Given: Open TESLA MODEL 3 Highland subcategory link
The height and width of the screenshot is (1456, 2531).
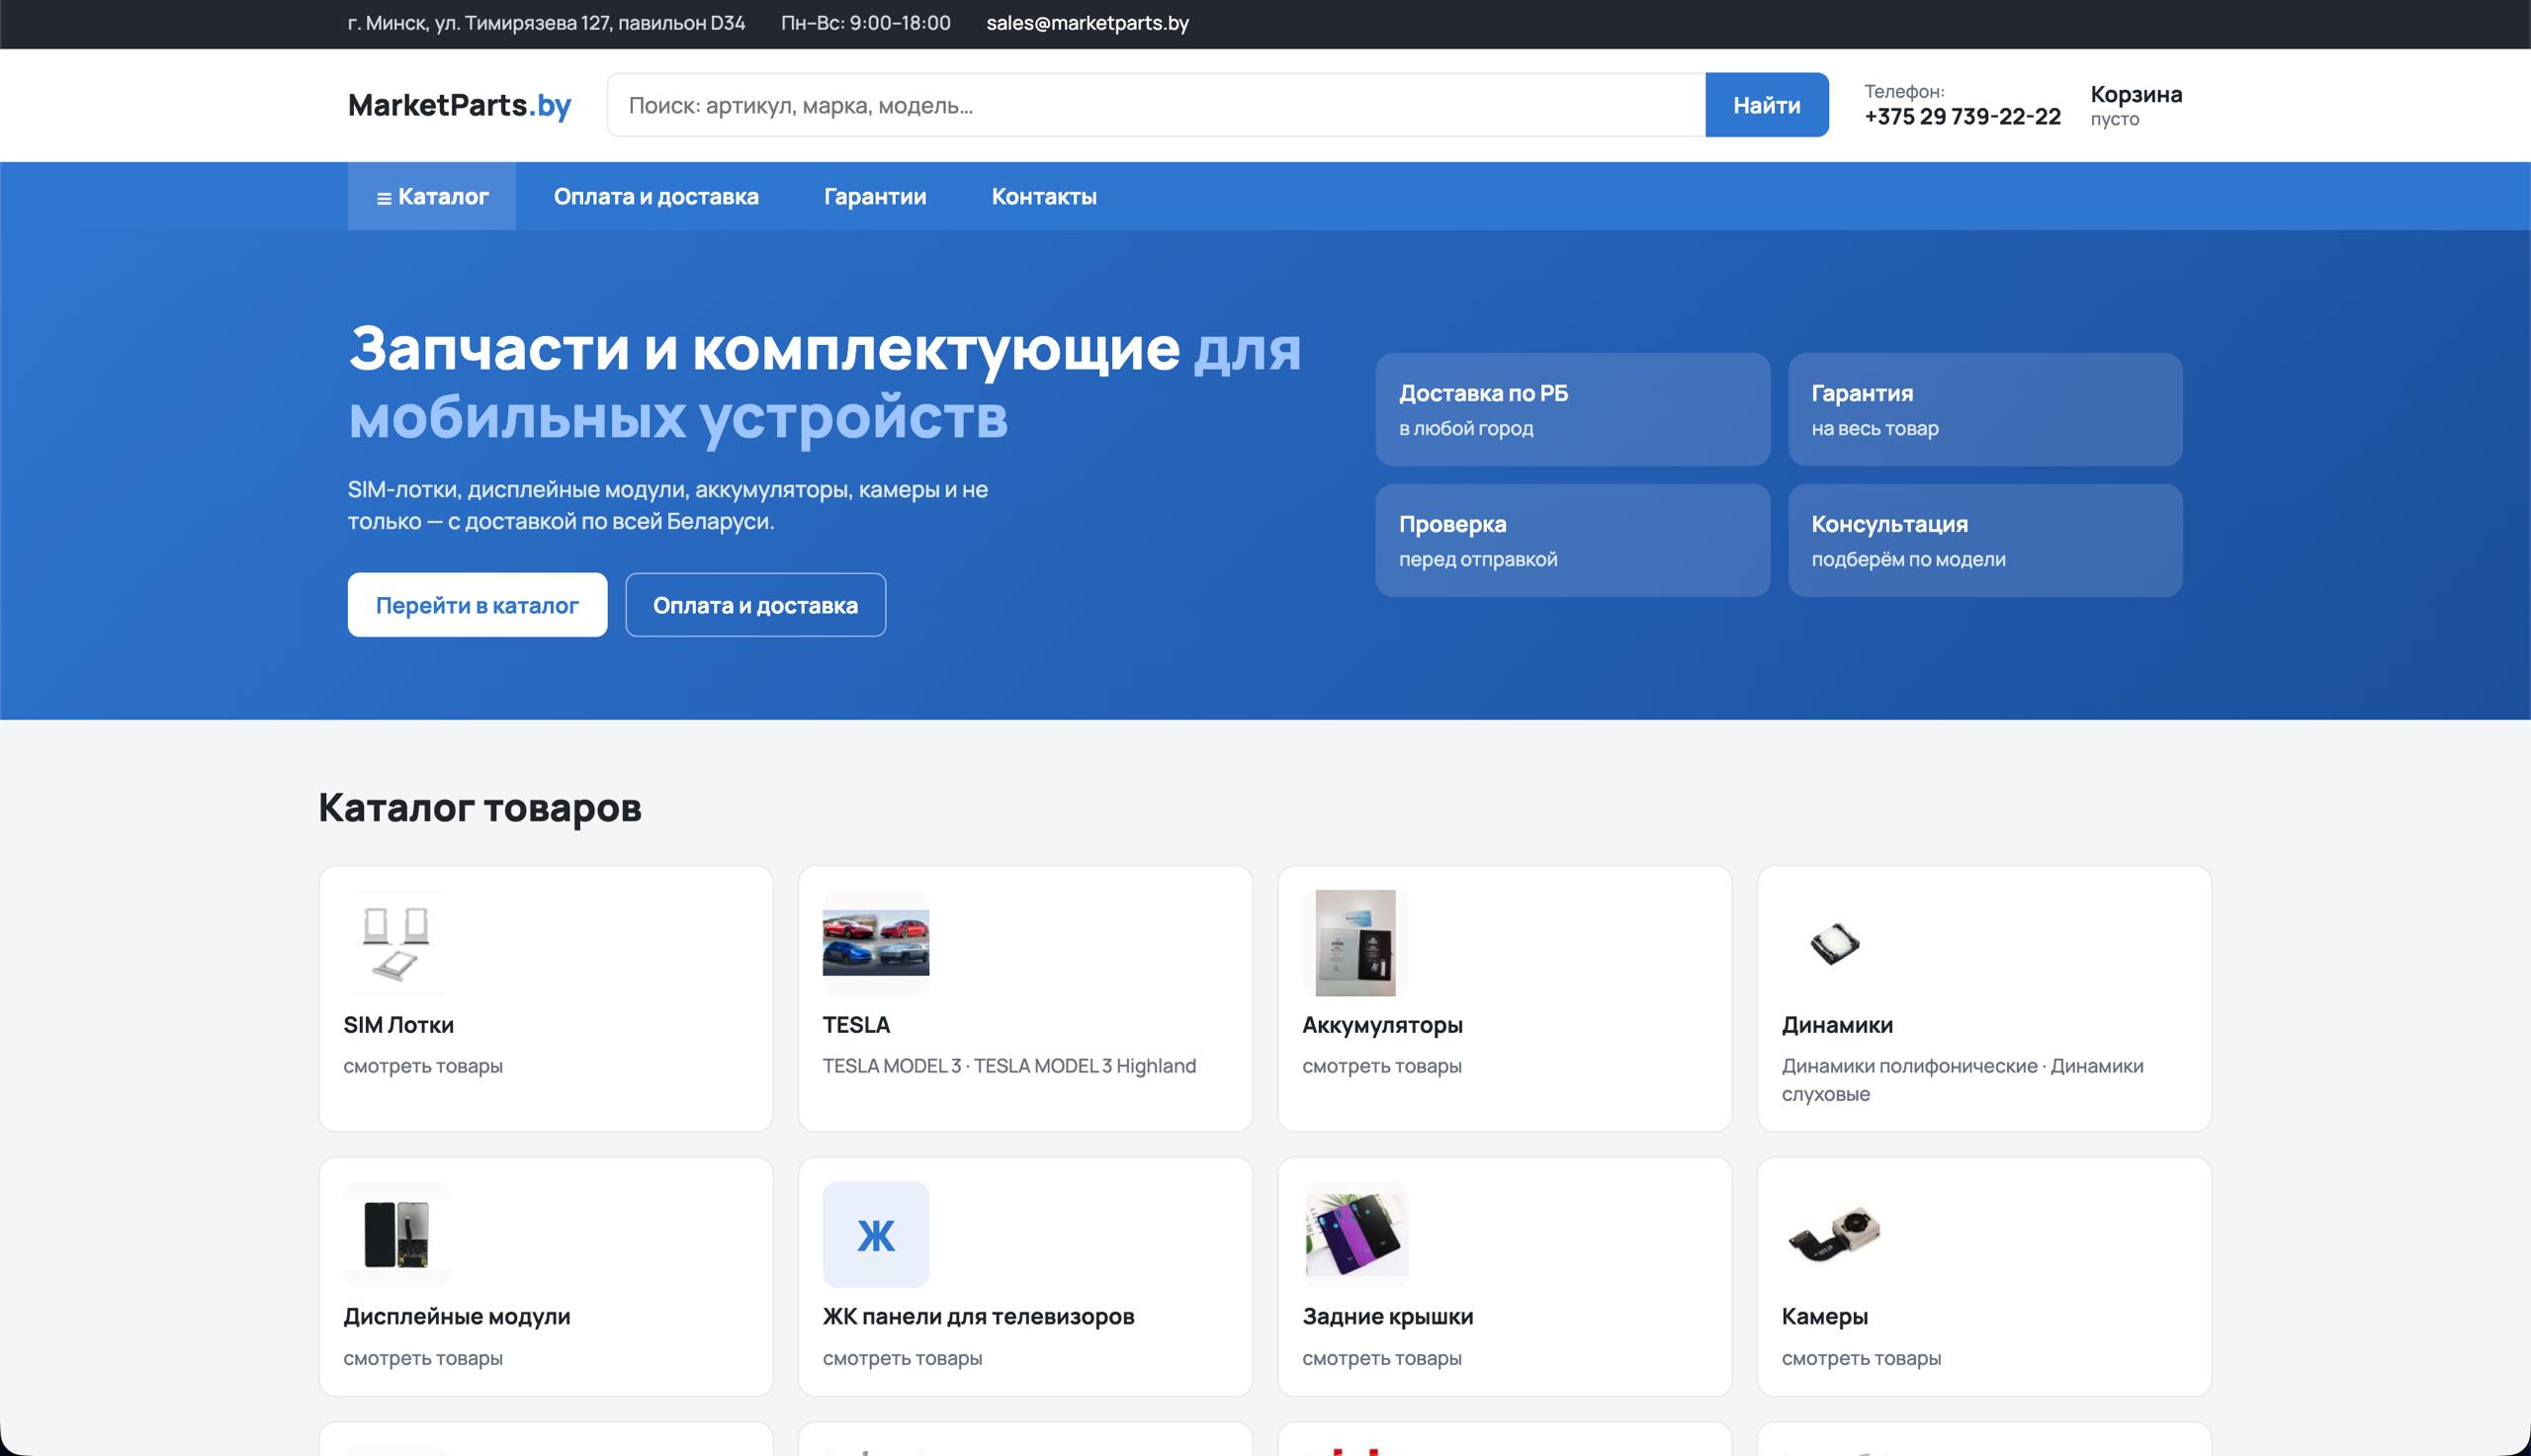Looking at the screenshot, I should (x=1085, y=1066).
